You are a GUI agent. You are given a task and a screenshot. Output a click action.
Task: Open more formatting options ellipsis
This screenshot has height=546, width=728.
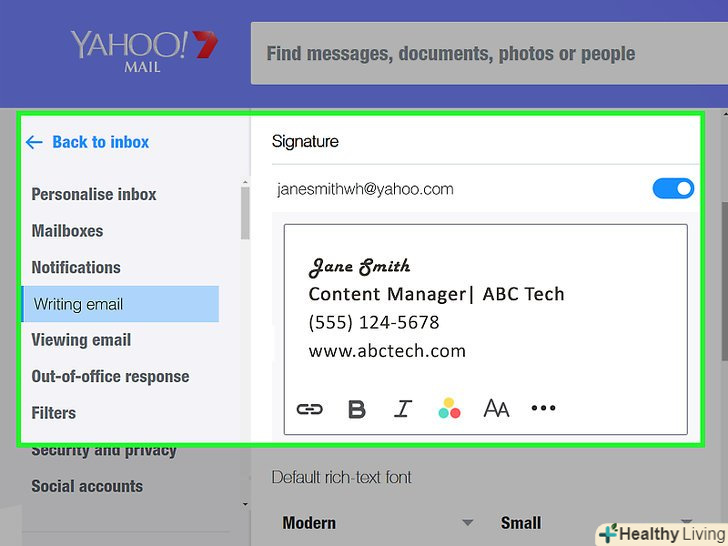(543, 408)
